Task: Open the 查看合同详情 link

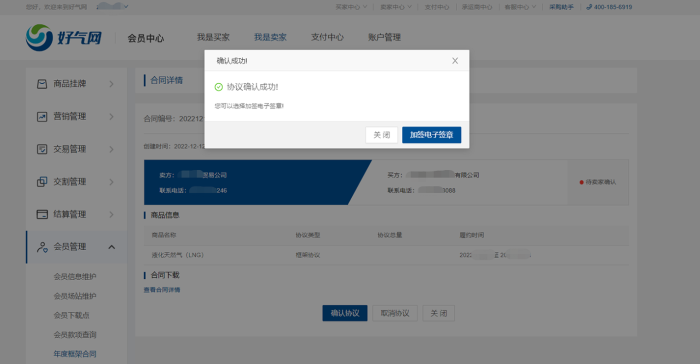Action: tap(162, 290)
